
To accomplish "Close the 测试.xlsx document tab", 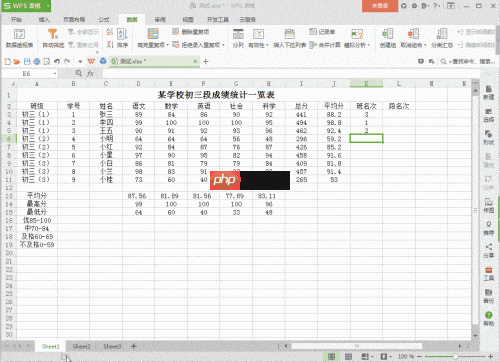I will [x=195, y=61].
